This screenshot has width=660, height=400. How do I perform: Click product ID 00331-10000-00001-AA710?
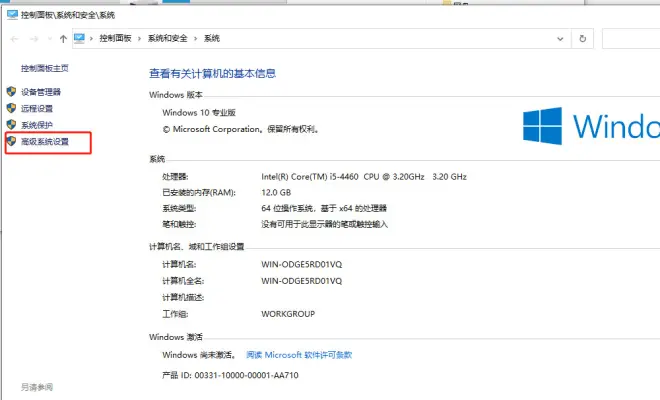[246, 375]
